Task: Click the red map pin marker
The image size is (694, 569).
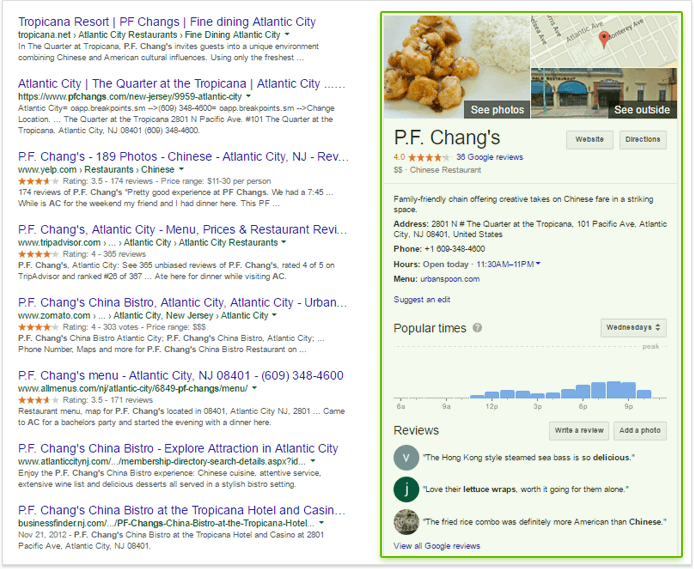Action: pos(603,39)
